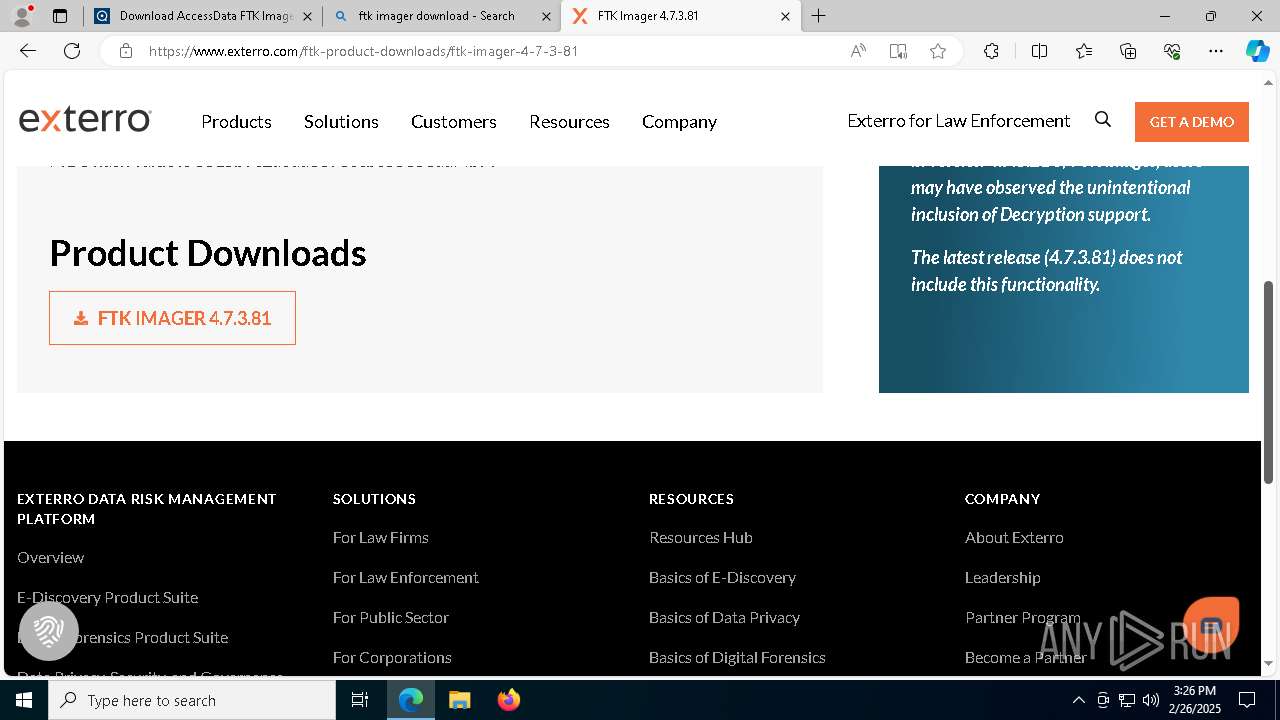Open For Public Sector link
The image size is (1280, 720).
(390, 617)
